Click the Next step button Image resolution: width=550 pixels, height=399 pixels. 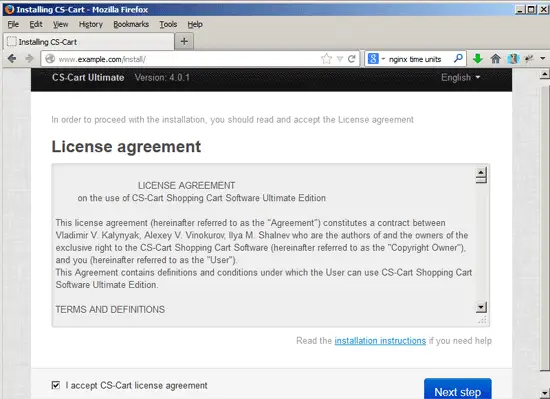click(x=458, y=389)
